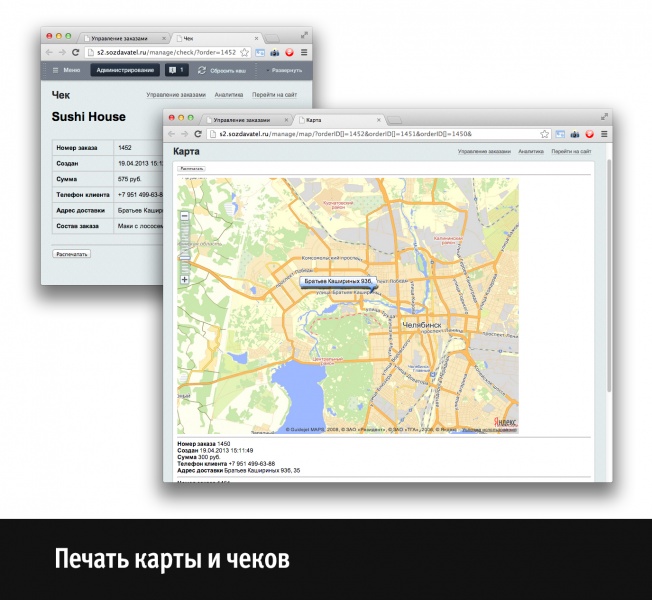Click the translate extension icon in Карта window

pos(560,134)
